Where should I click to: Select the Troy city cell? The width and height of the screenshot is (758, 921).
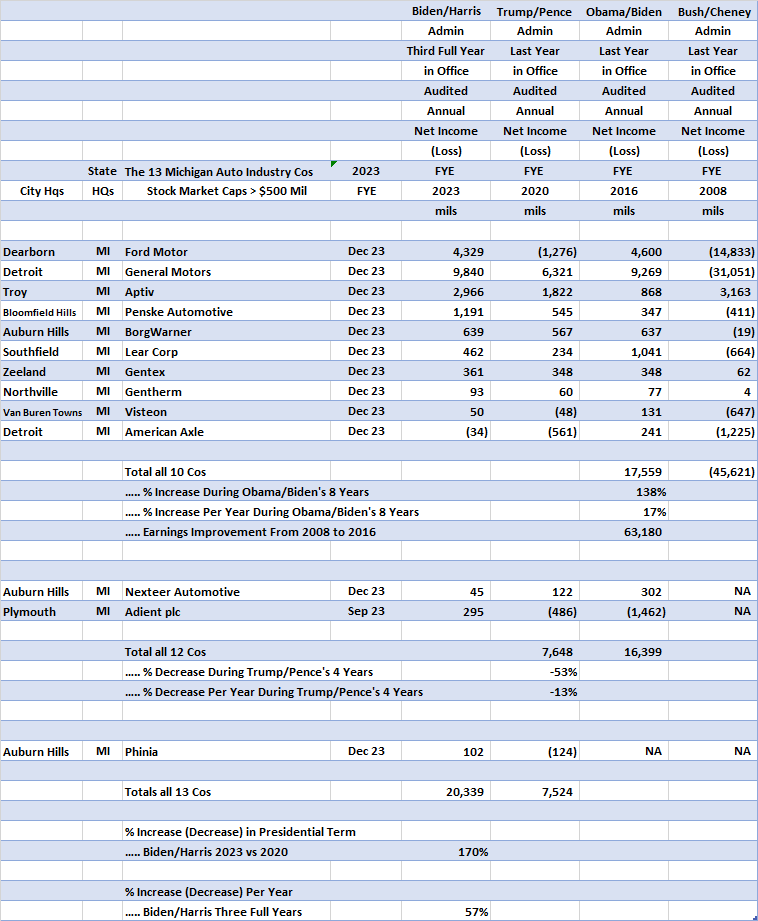(x=42, y=291)
